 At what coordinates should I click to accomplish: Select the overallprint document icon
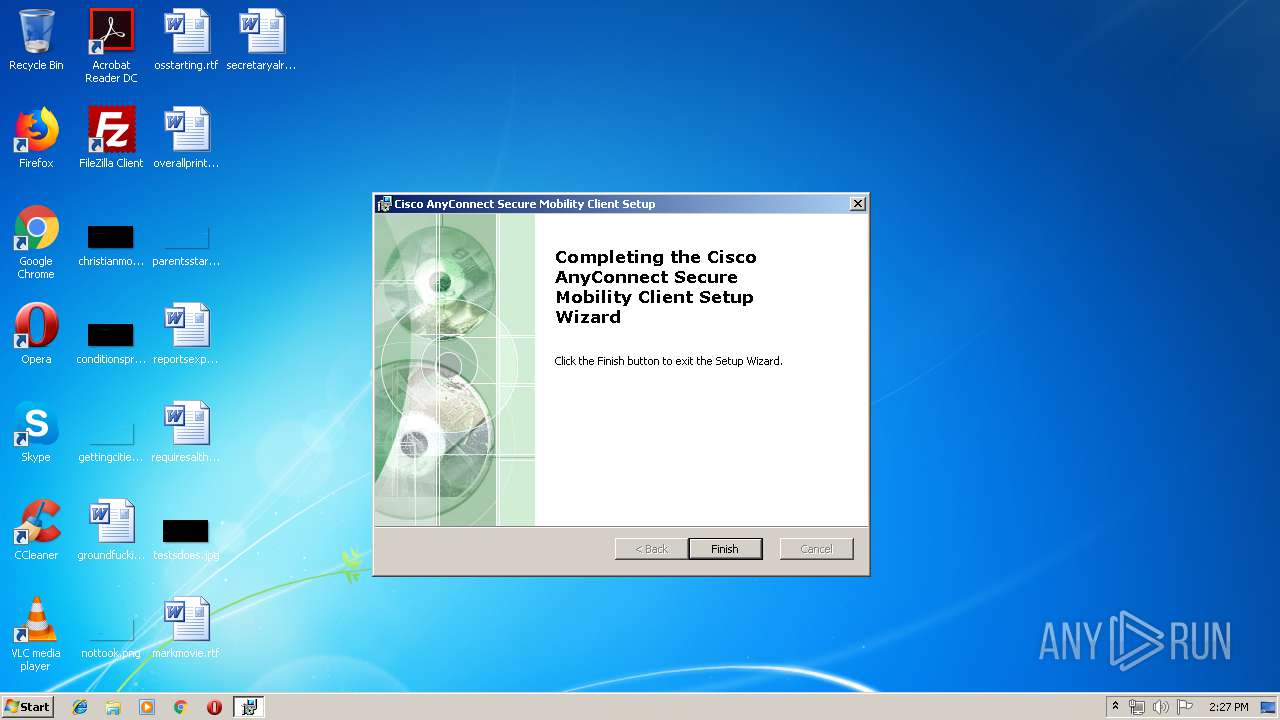[186, 138]
